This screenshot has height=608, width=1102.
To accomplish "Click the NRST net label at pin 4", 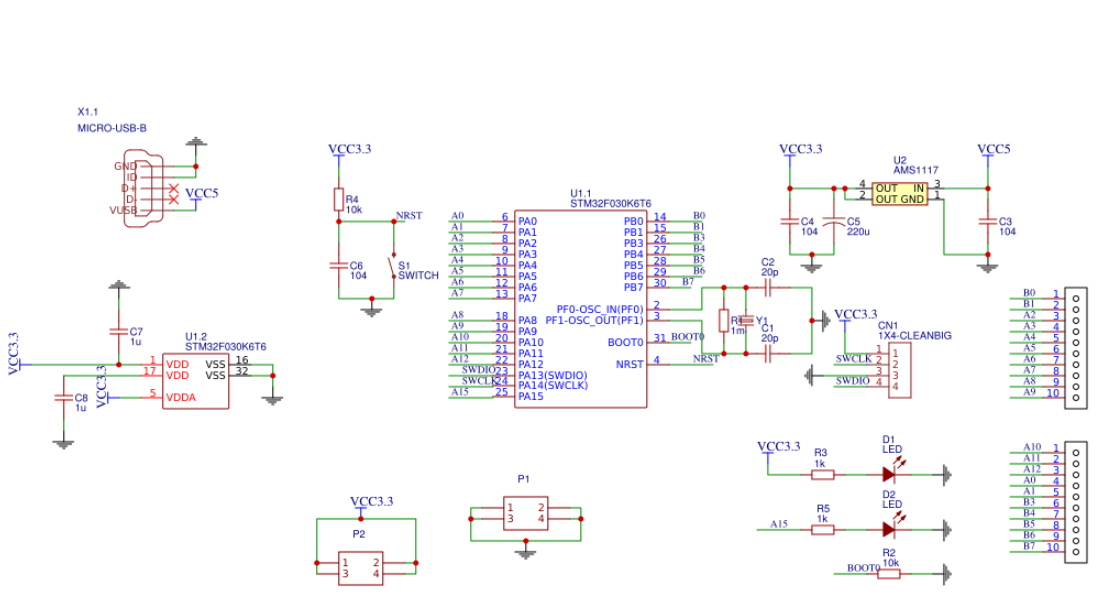I will (x=706, y=358).
